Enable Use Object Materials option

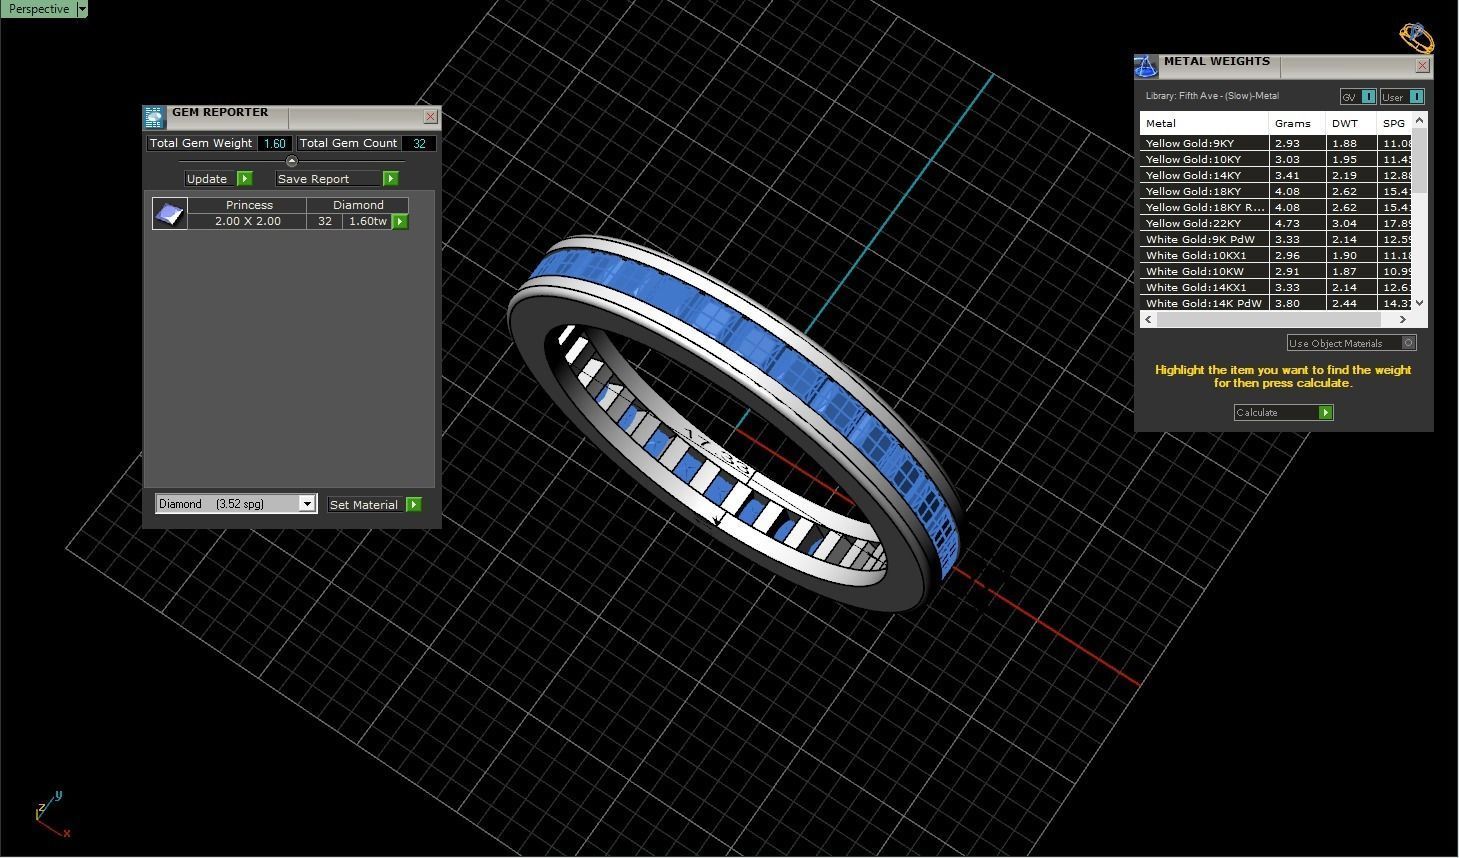pos(1409,343)
